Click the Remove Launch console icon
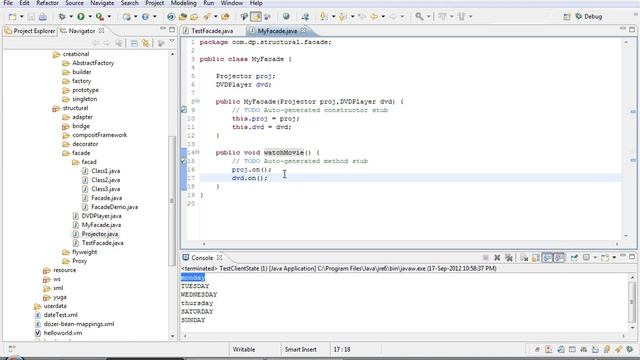Screen dimensions: 640x360 [x=497, y=258]
